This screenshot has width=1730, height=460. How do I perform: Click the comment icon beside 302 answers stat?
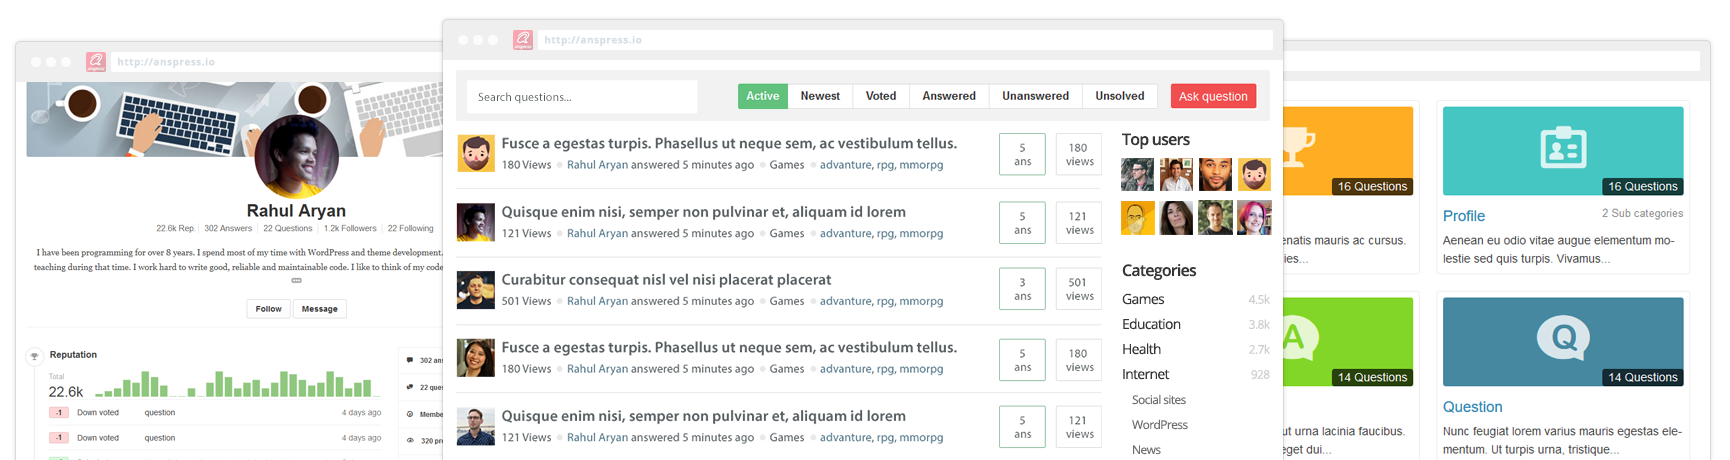pyautogui.click(x=410, y=360)
